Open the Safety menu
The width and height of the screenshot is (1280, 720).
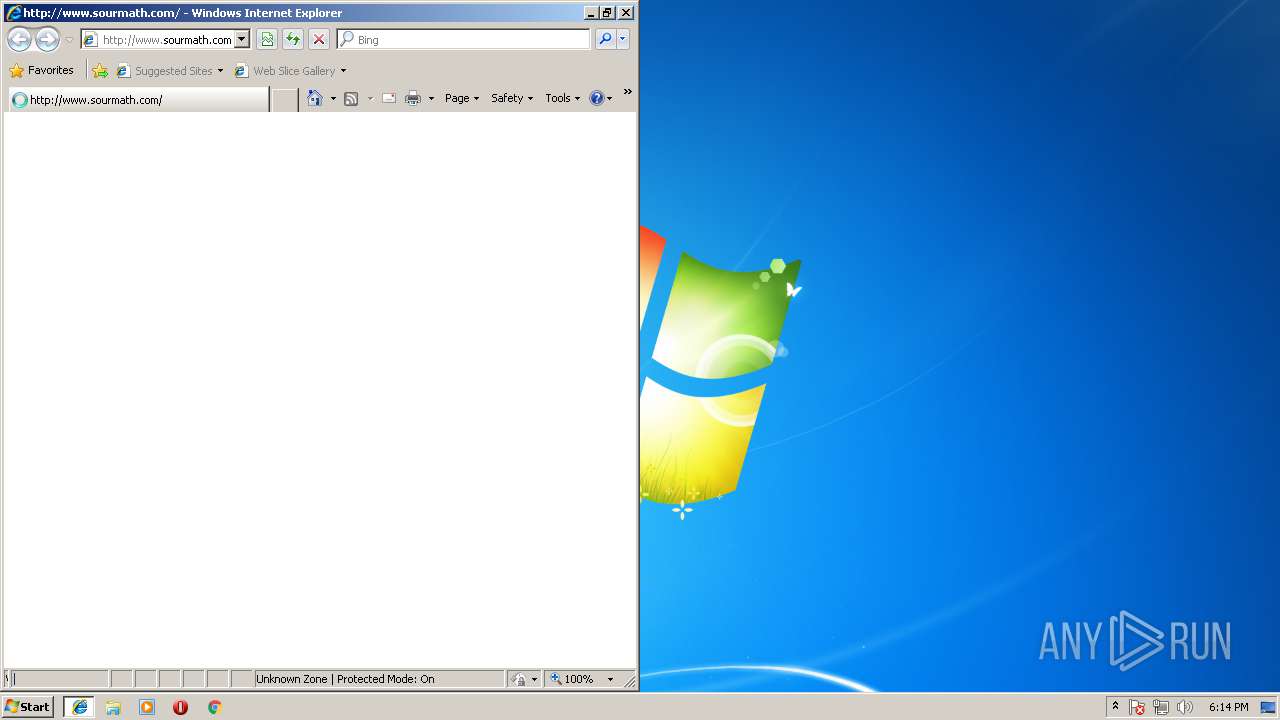point(512,98)
